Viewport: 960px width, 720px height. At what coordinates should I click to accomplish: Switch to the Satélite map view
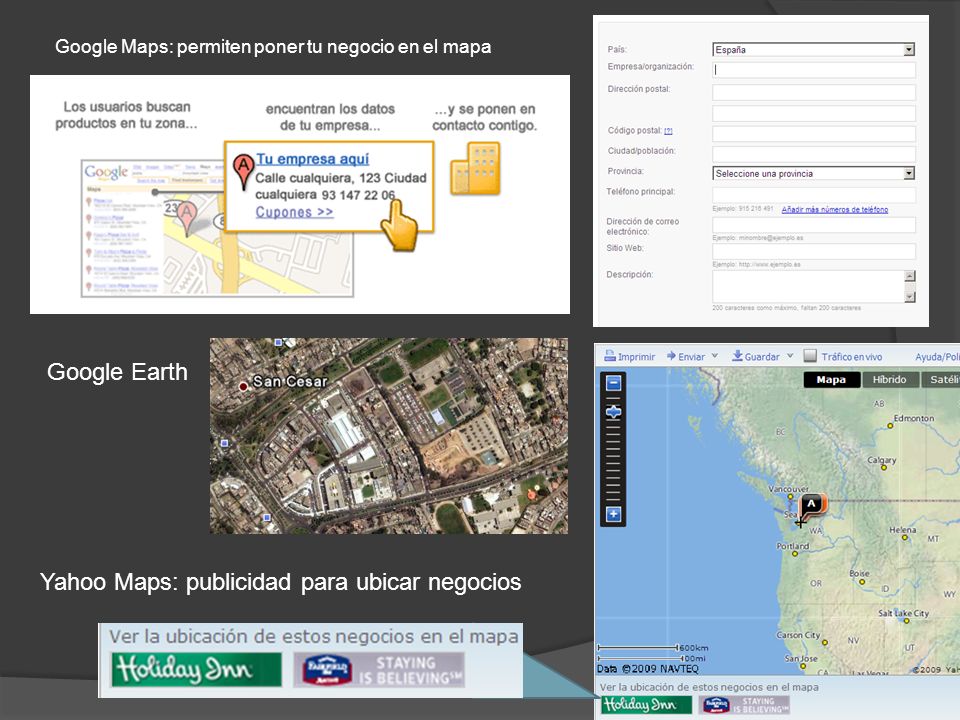coord(942,380)
